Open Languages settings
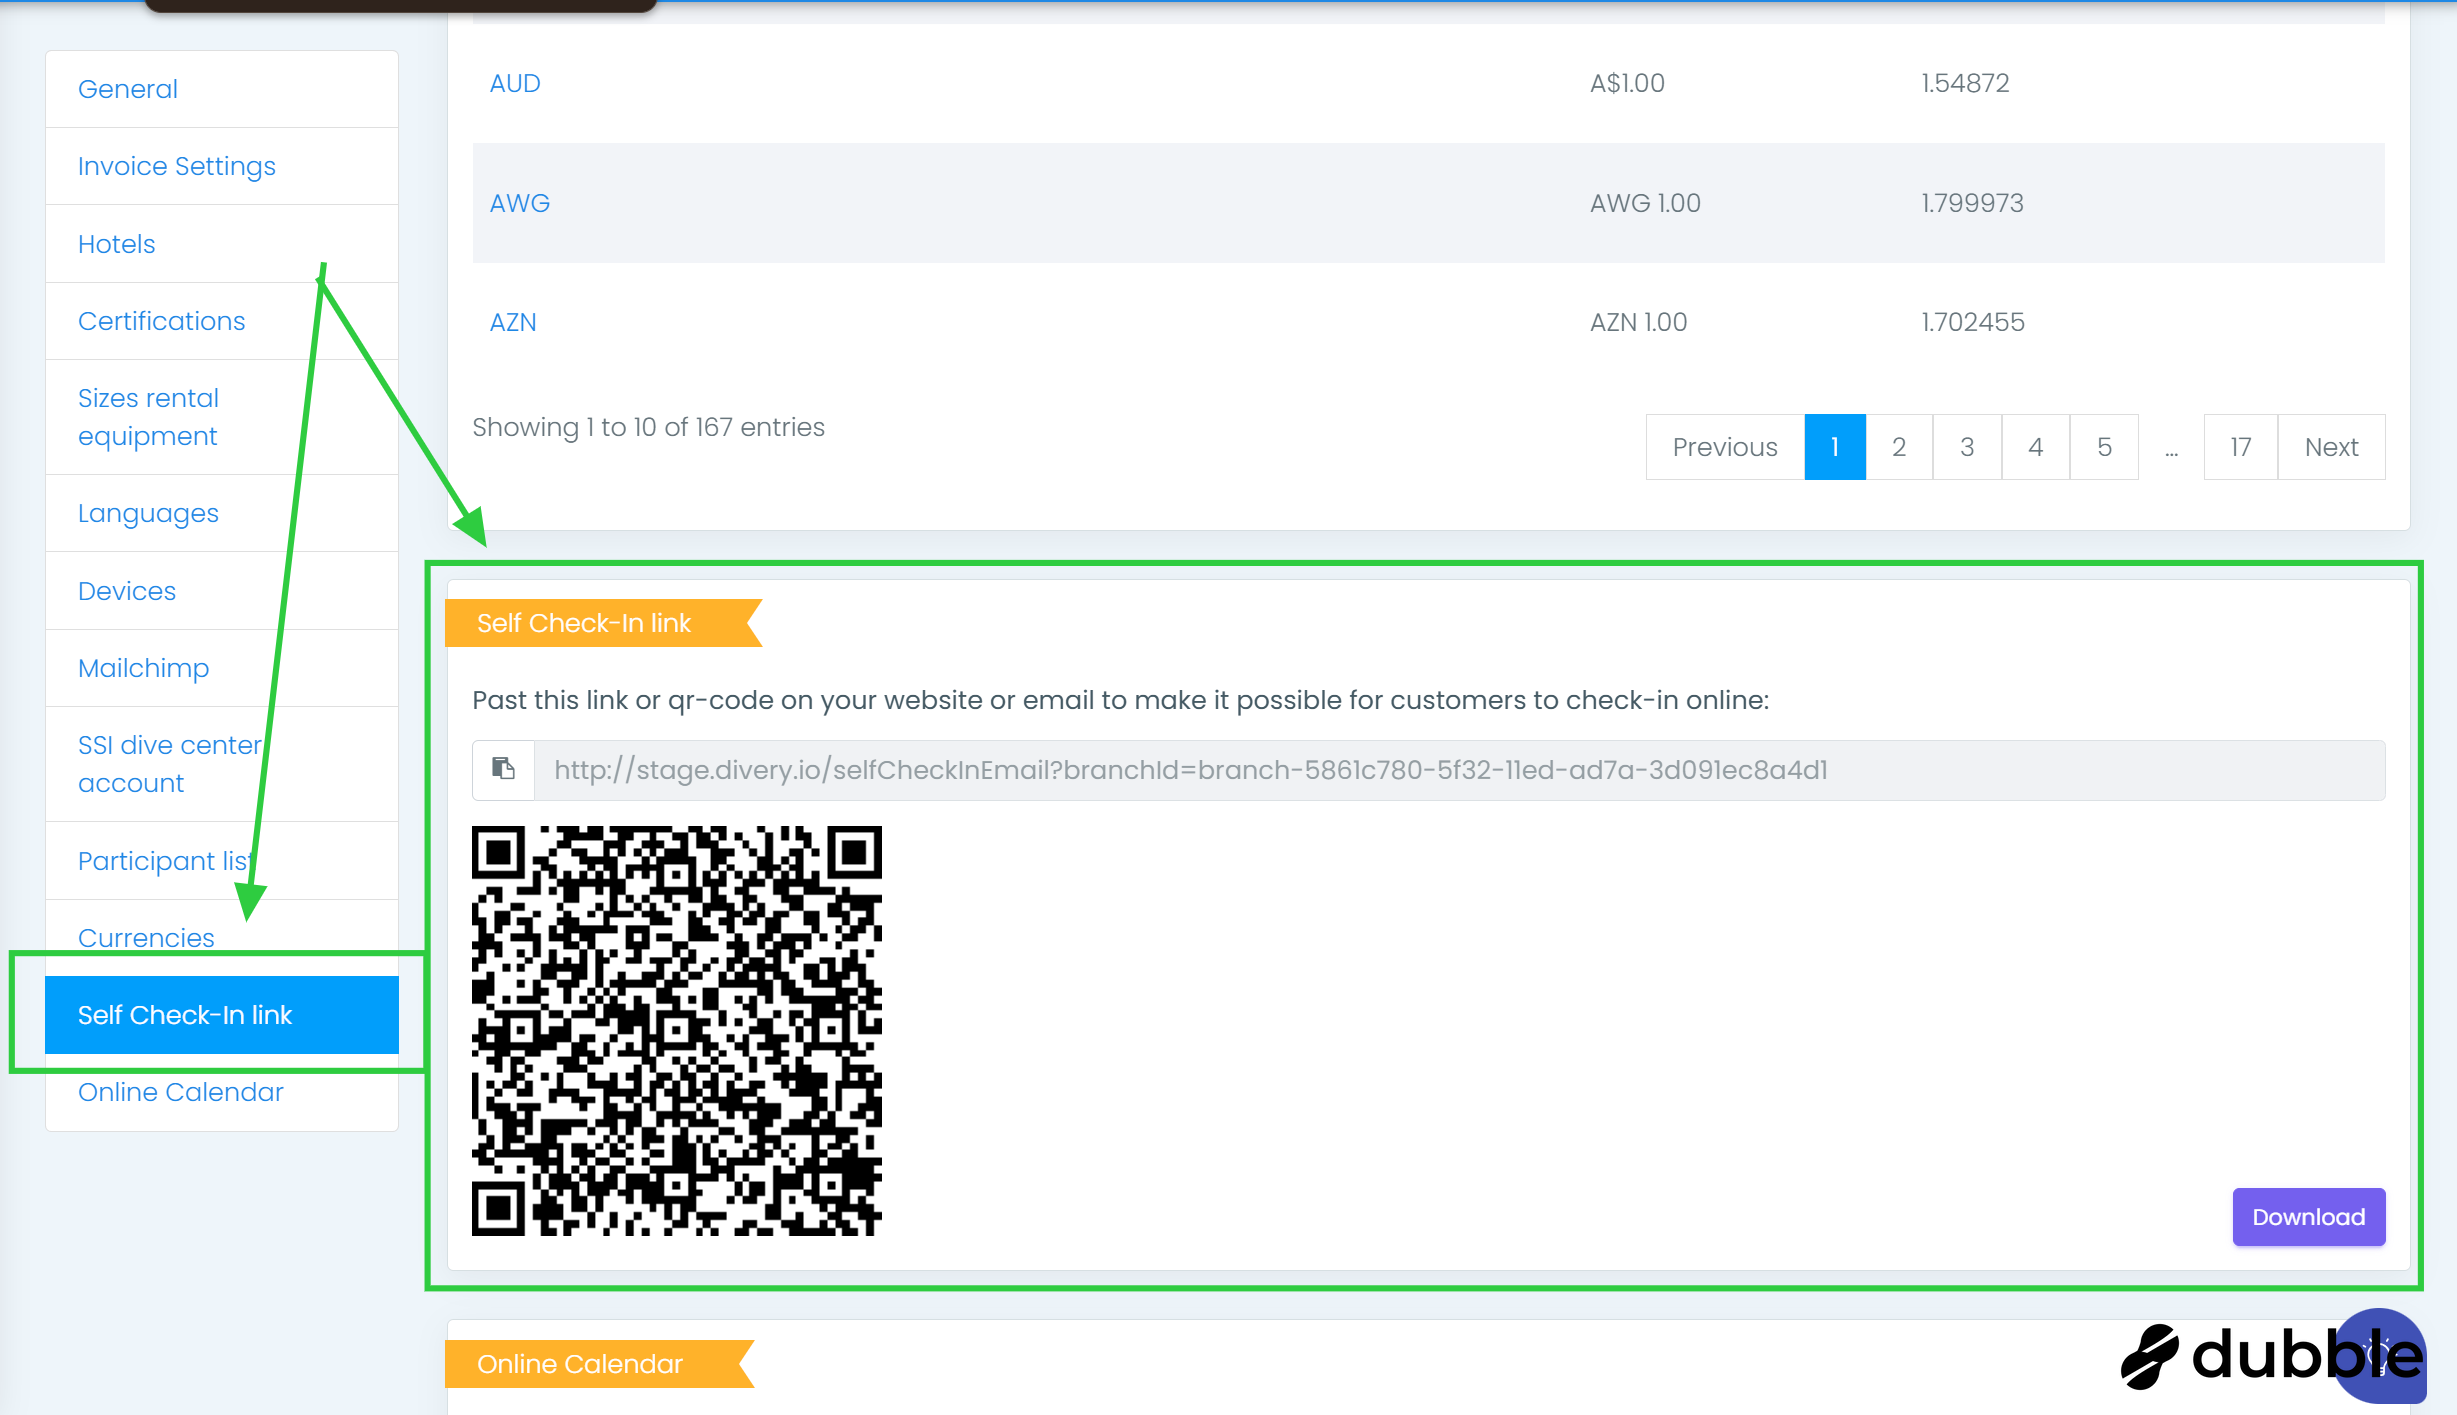Image resolution: width=2457 pixels, height=1415 pixels. (148, 513)
